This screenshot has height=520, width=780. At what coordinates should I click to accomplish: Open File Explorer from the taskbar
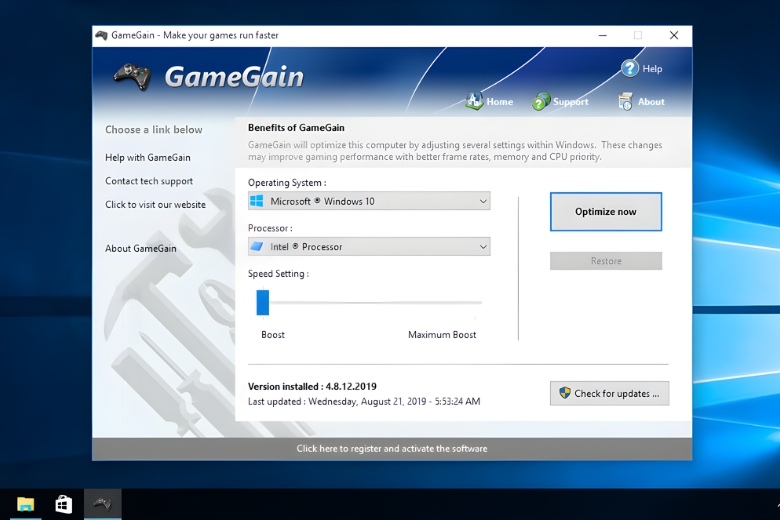point(25,504)
